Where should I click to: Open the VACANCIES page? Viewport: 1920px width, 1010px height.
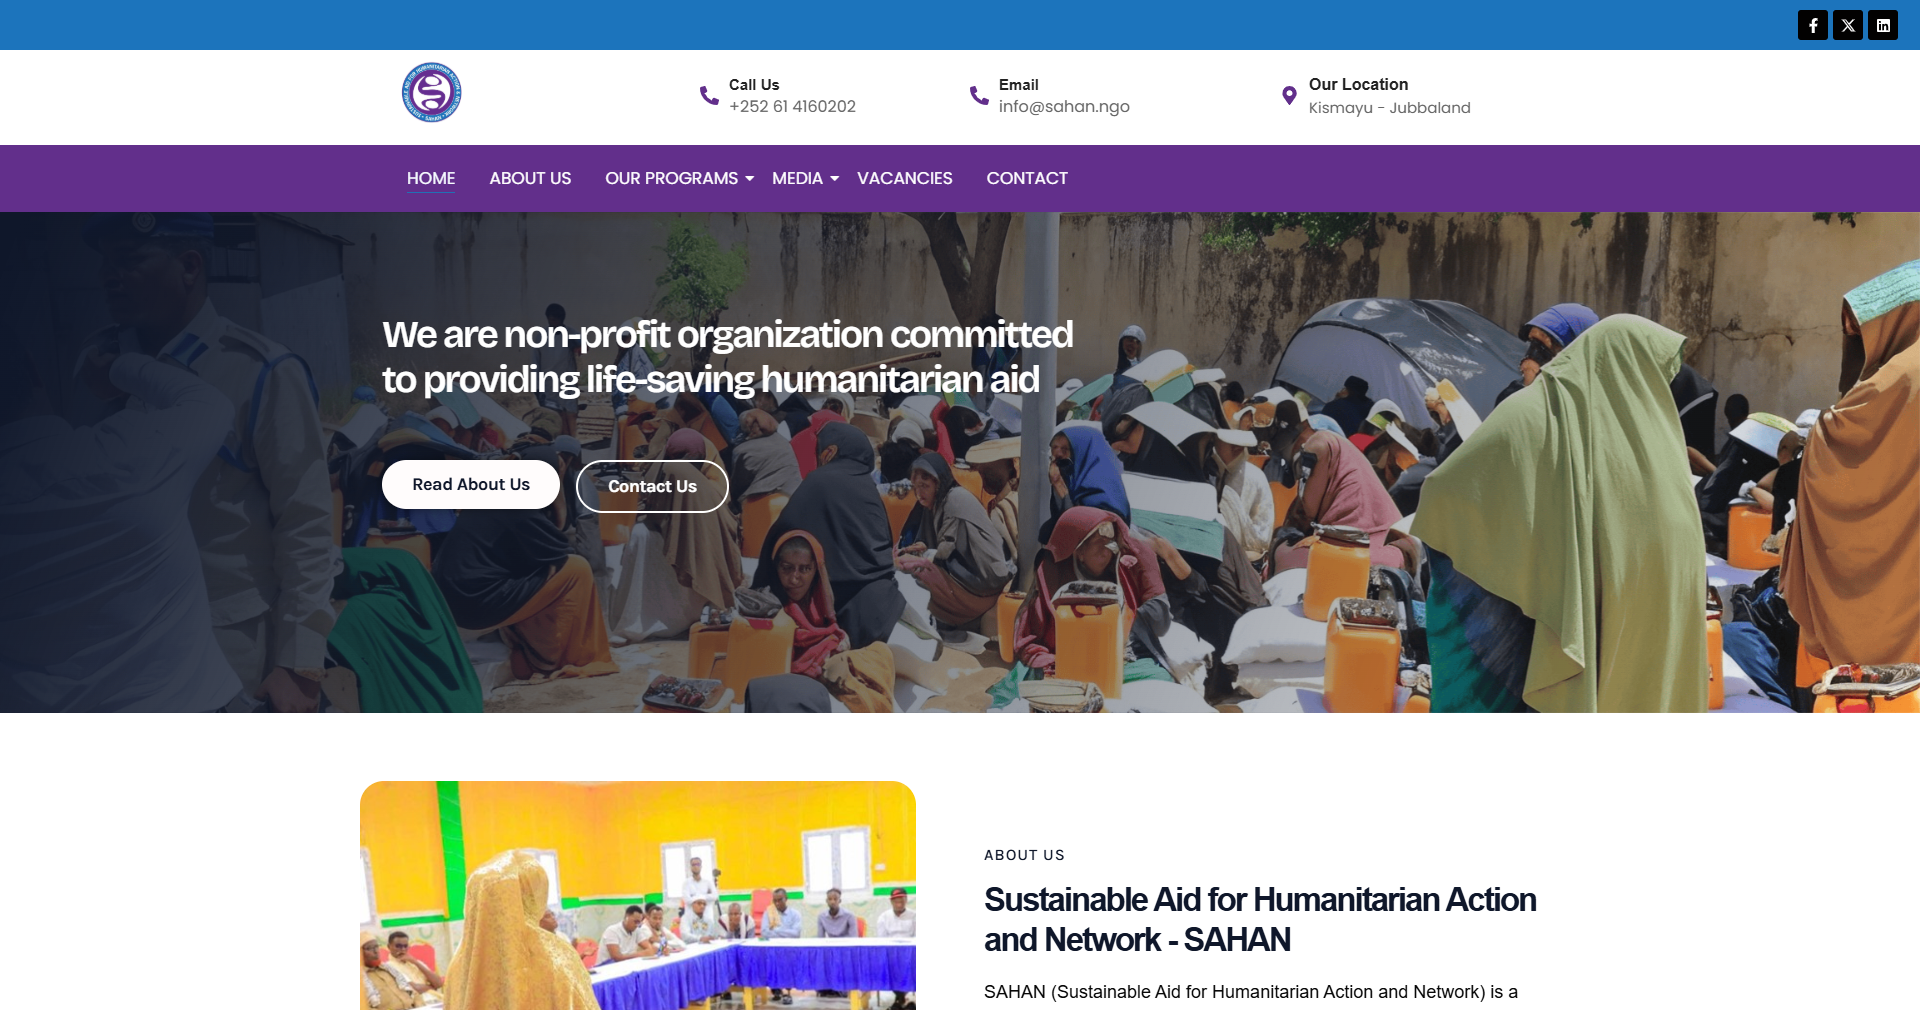coord(905,178)
